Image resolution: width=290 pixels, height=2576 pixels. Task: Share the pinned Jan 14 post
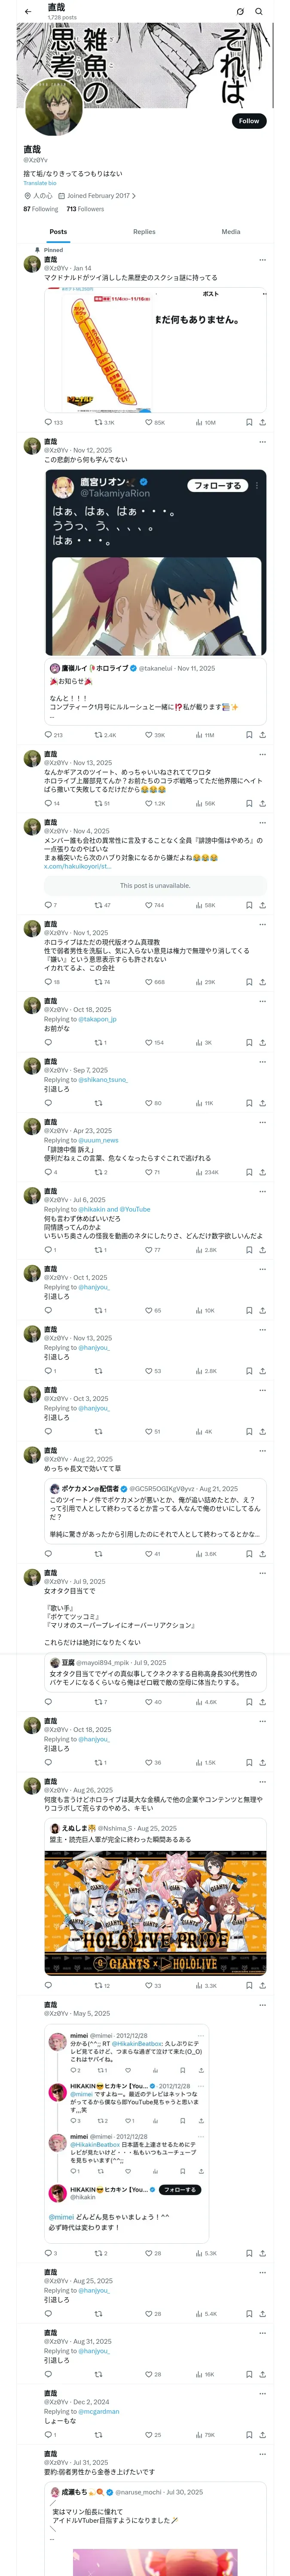262,422
